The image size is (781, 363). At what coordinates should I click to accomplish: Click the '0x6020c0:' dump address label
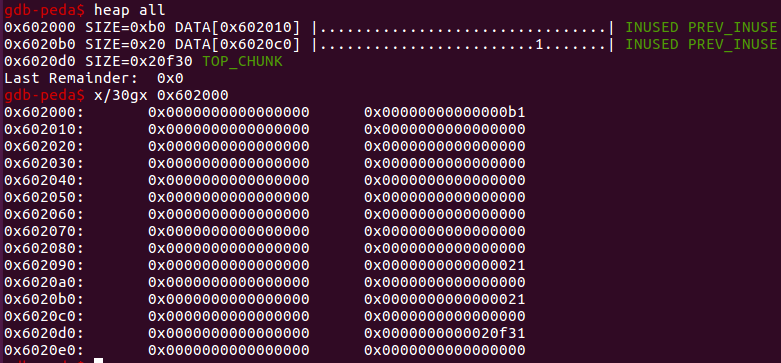pos(44,316)
